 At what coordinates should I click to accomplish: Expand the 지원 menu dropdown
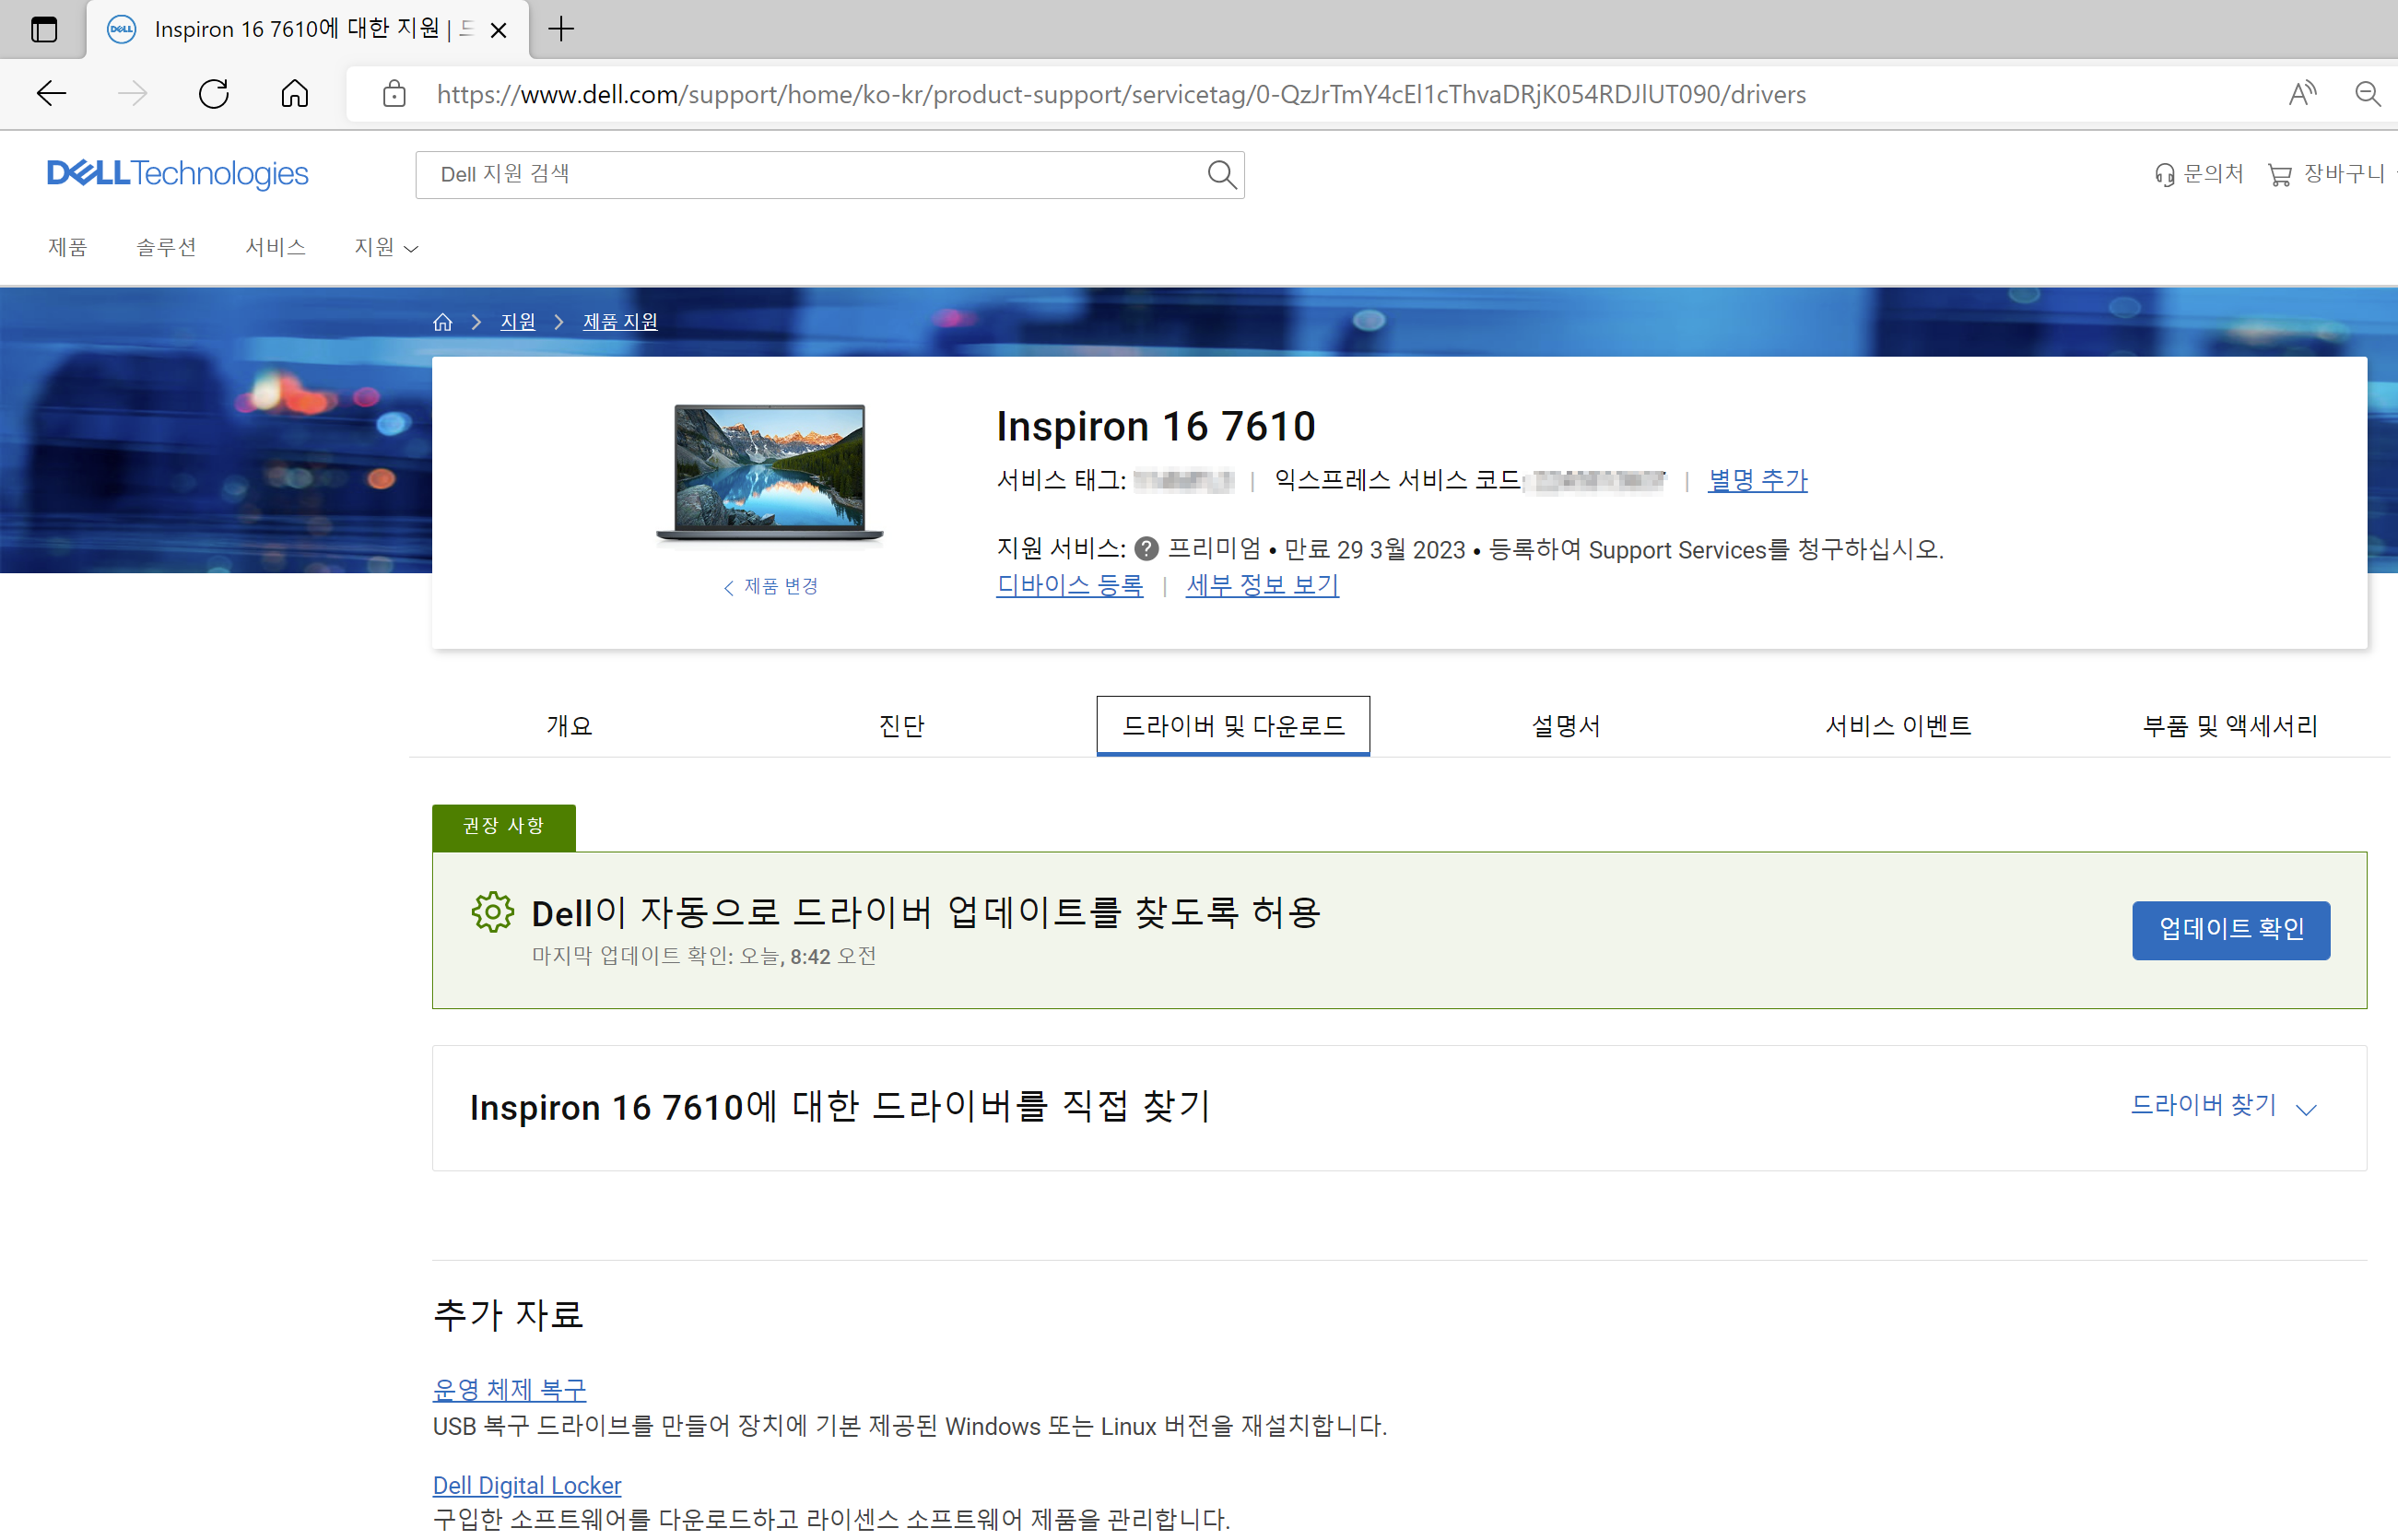pyautogui.click(x=386, y=247)
